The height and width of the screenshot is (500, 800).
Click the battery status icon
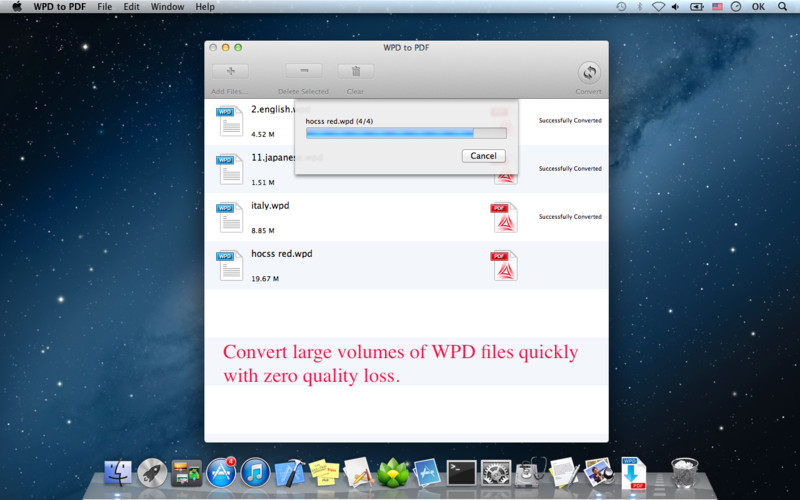696,7
